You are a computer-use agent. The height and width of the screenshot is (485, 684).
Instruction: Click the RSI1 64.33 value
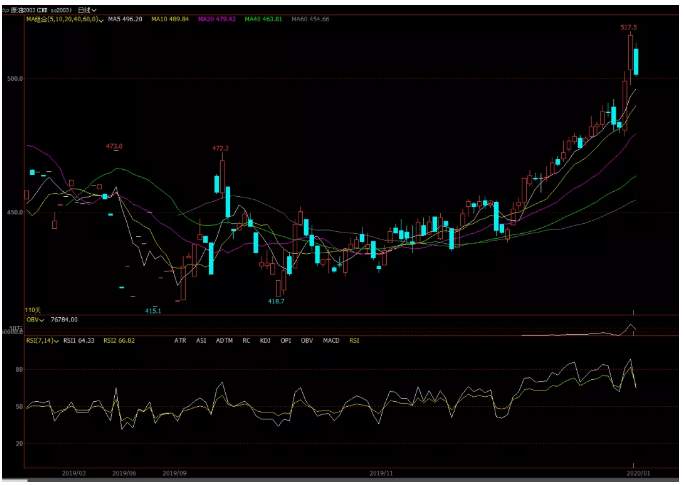click(79, 340)
